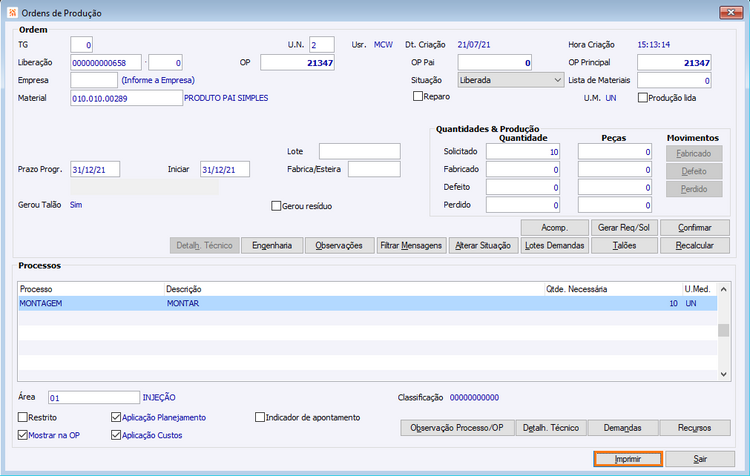Open Observação Processo/OP
Viewport: 750px width, 476px height.
[x=457, y=428]
